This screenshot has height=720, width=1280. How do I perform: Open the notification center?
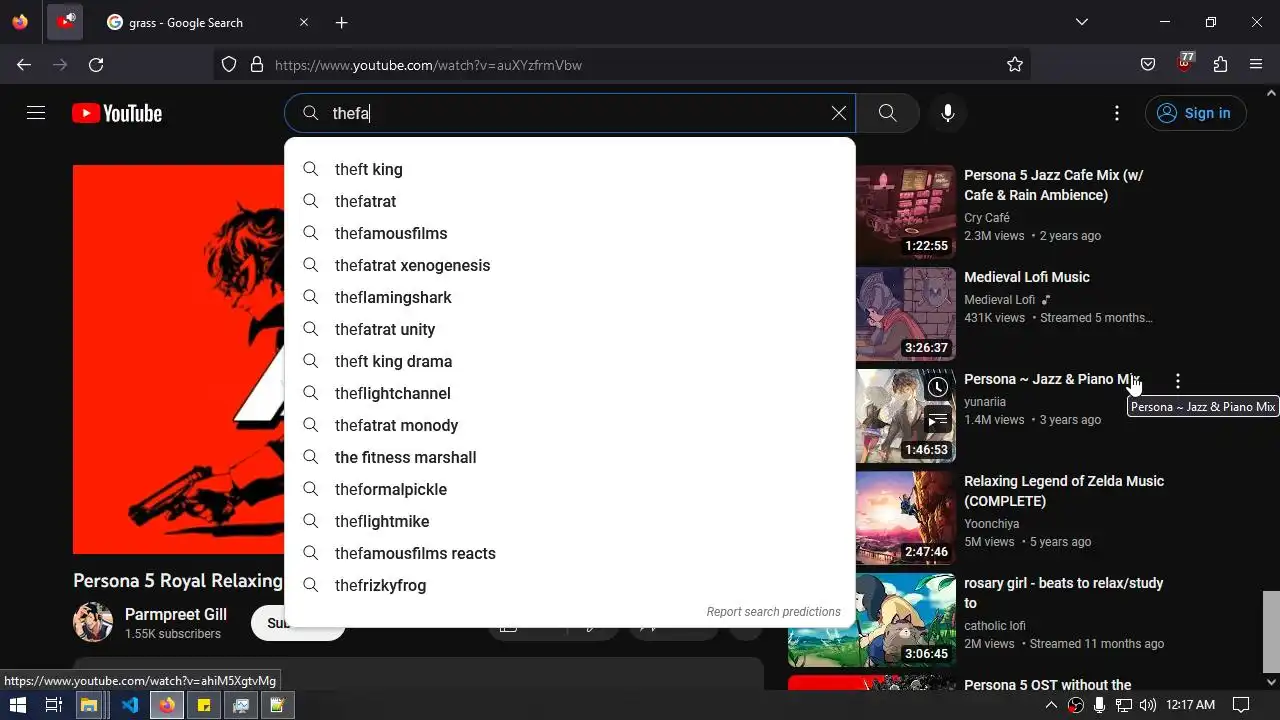pos(1241,705)
